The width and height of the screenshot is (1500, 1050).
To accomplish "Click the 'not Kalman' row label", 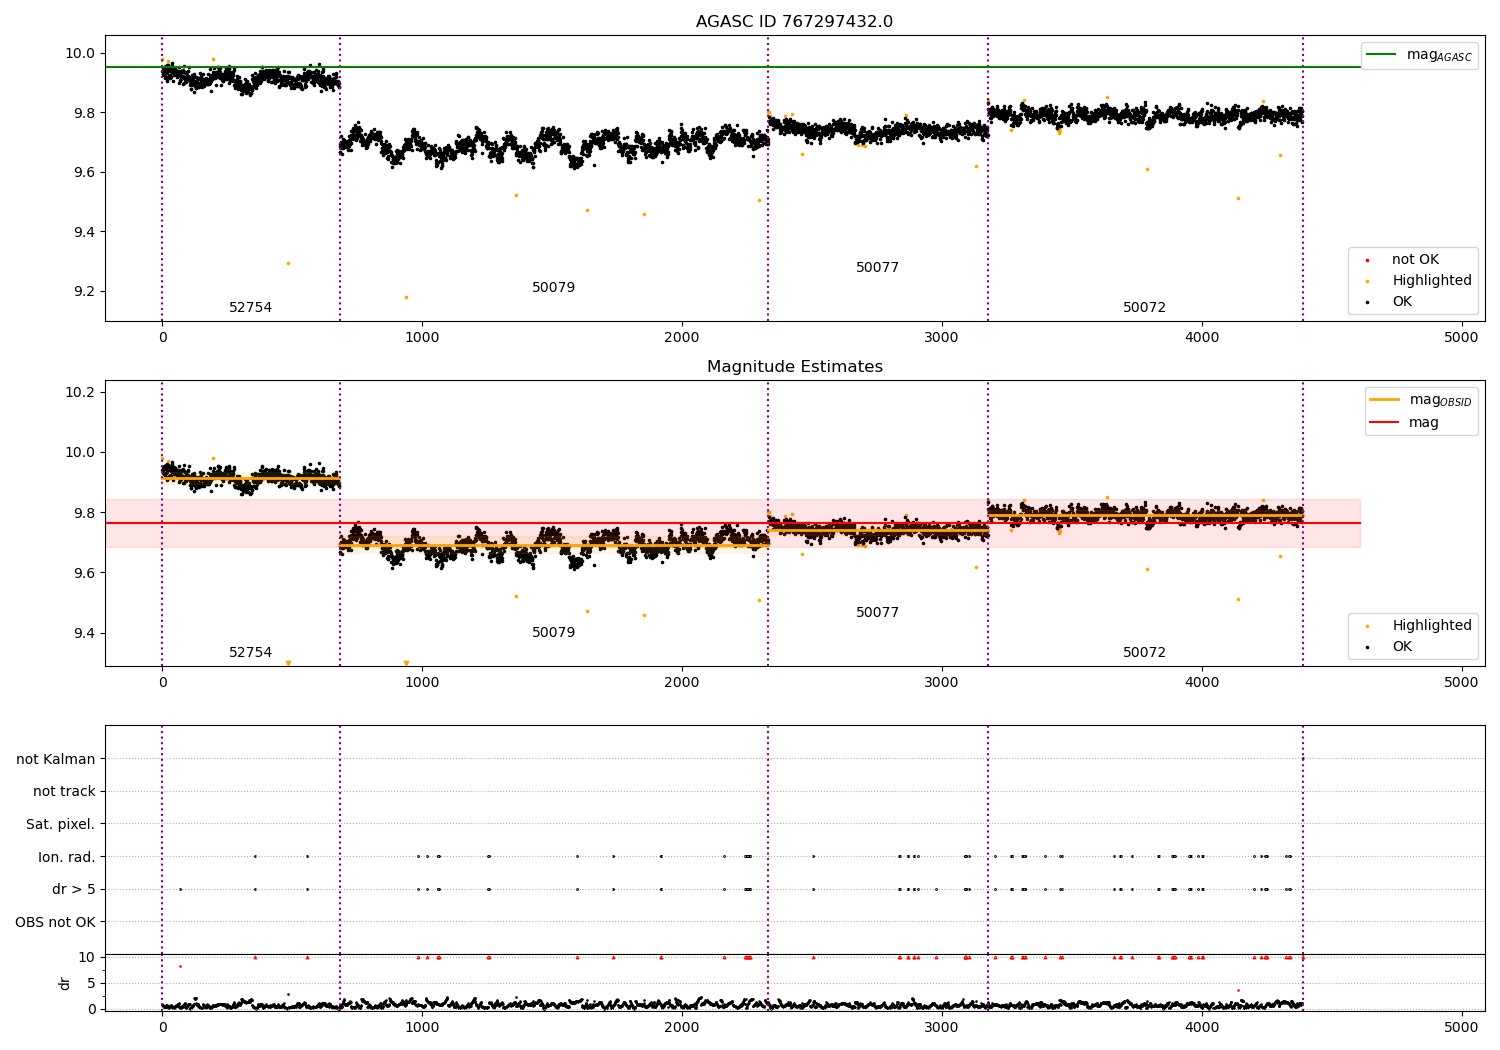I will click(56, 759).
